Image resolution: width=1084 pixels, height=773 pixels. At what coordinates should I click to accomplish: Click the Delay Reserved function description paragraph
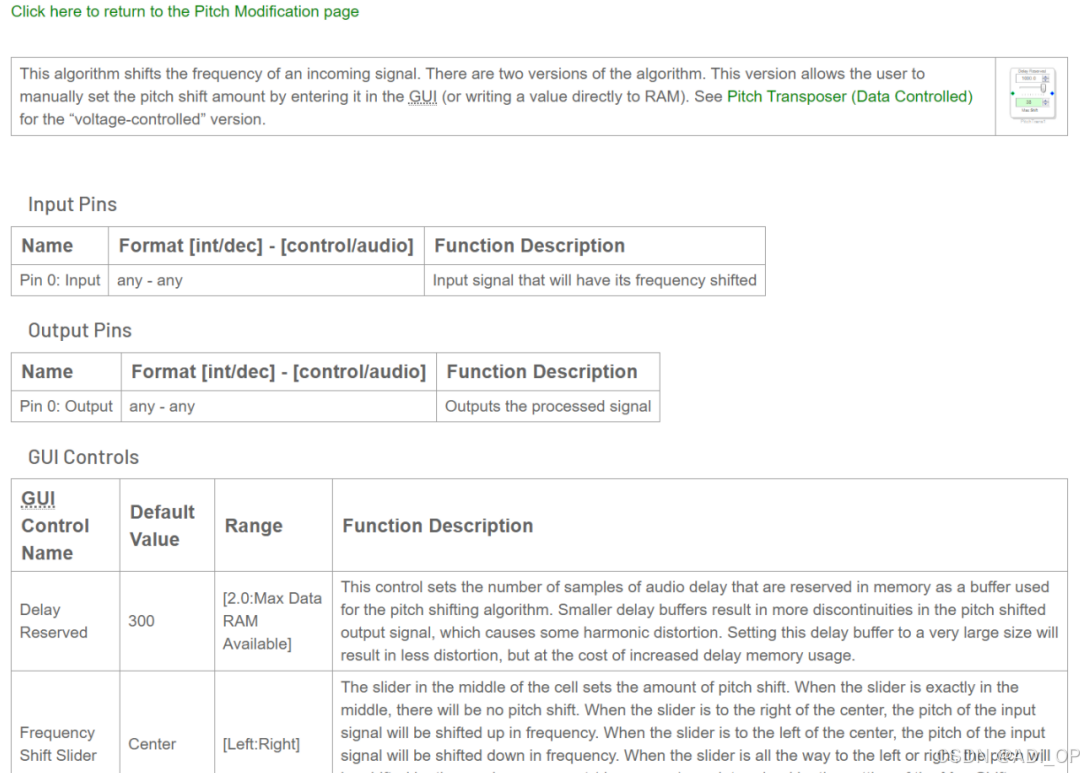coord(700,621)
